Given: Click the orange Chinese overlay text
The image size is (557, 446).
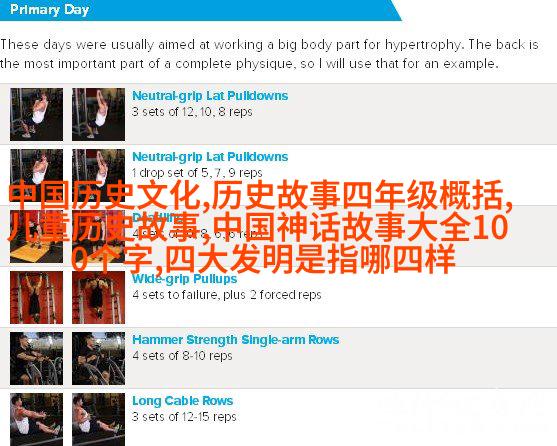Looking at the screenshot, I should coord(260,227).
